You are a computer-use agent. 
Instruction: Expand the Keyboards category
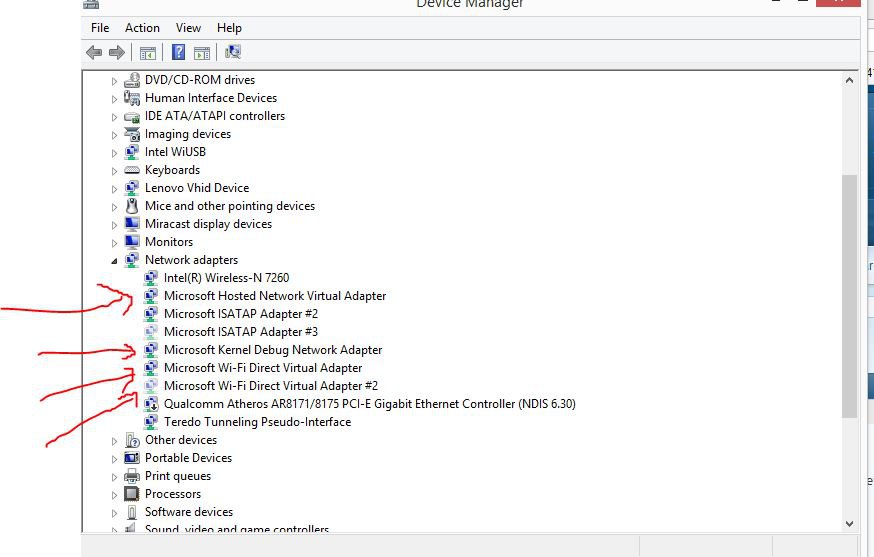(x=114, y=170)
